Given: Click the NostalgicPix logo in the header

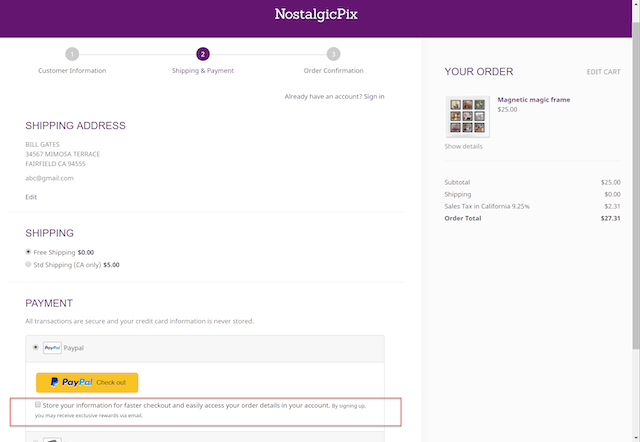Looking at the screenshot, I should click(316, 15).
